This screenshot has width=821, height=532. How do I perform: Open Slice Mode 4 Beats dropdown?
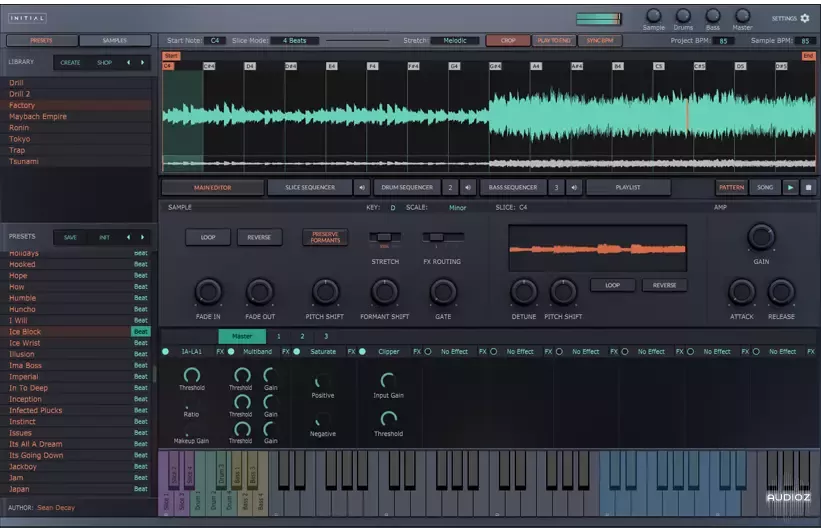tap(295, 40)
